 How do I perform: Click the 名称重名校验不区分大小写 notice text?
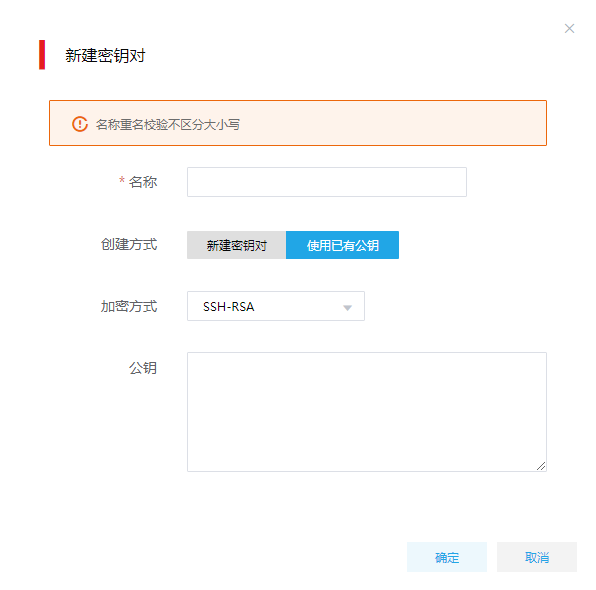pyautogui.click(x=168, y=125)
